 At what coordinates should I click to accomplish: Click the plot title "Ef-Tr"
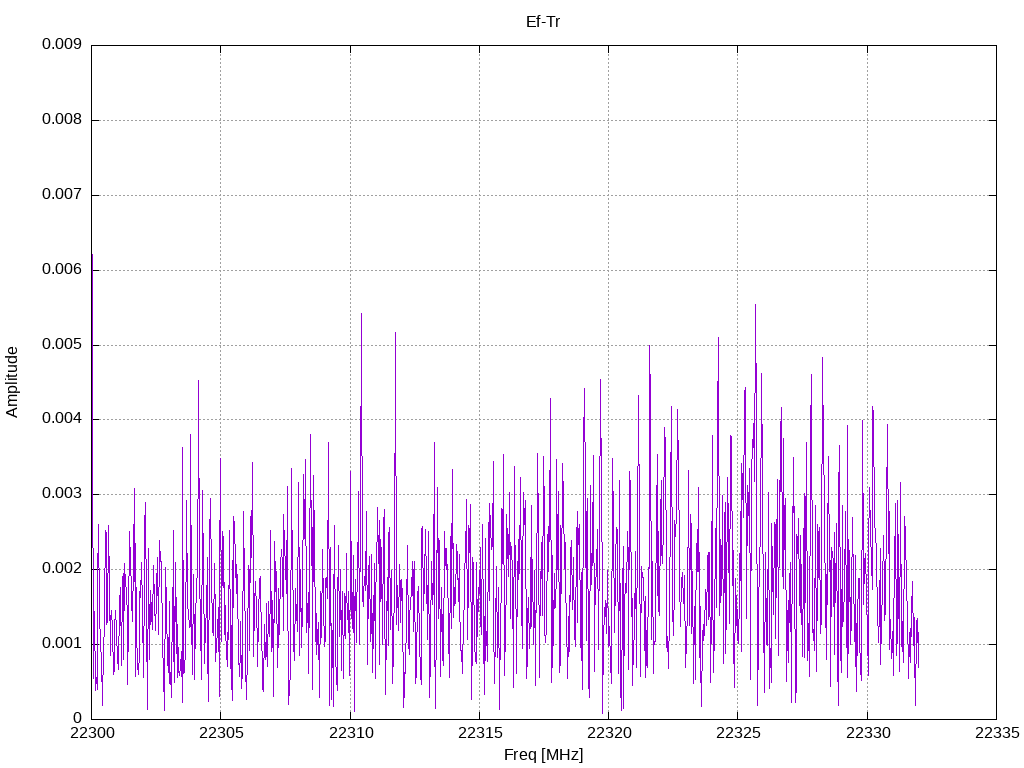543,22
